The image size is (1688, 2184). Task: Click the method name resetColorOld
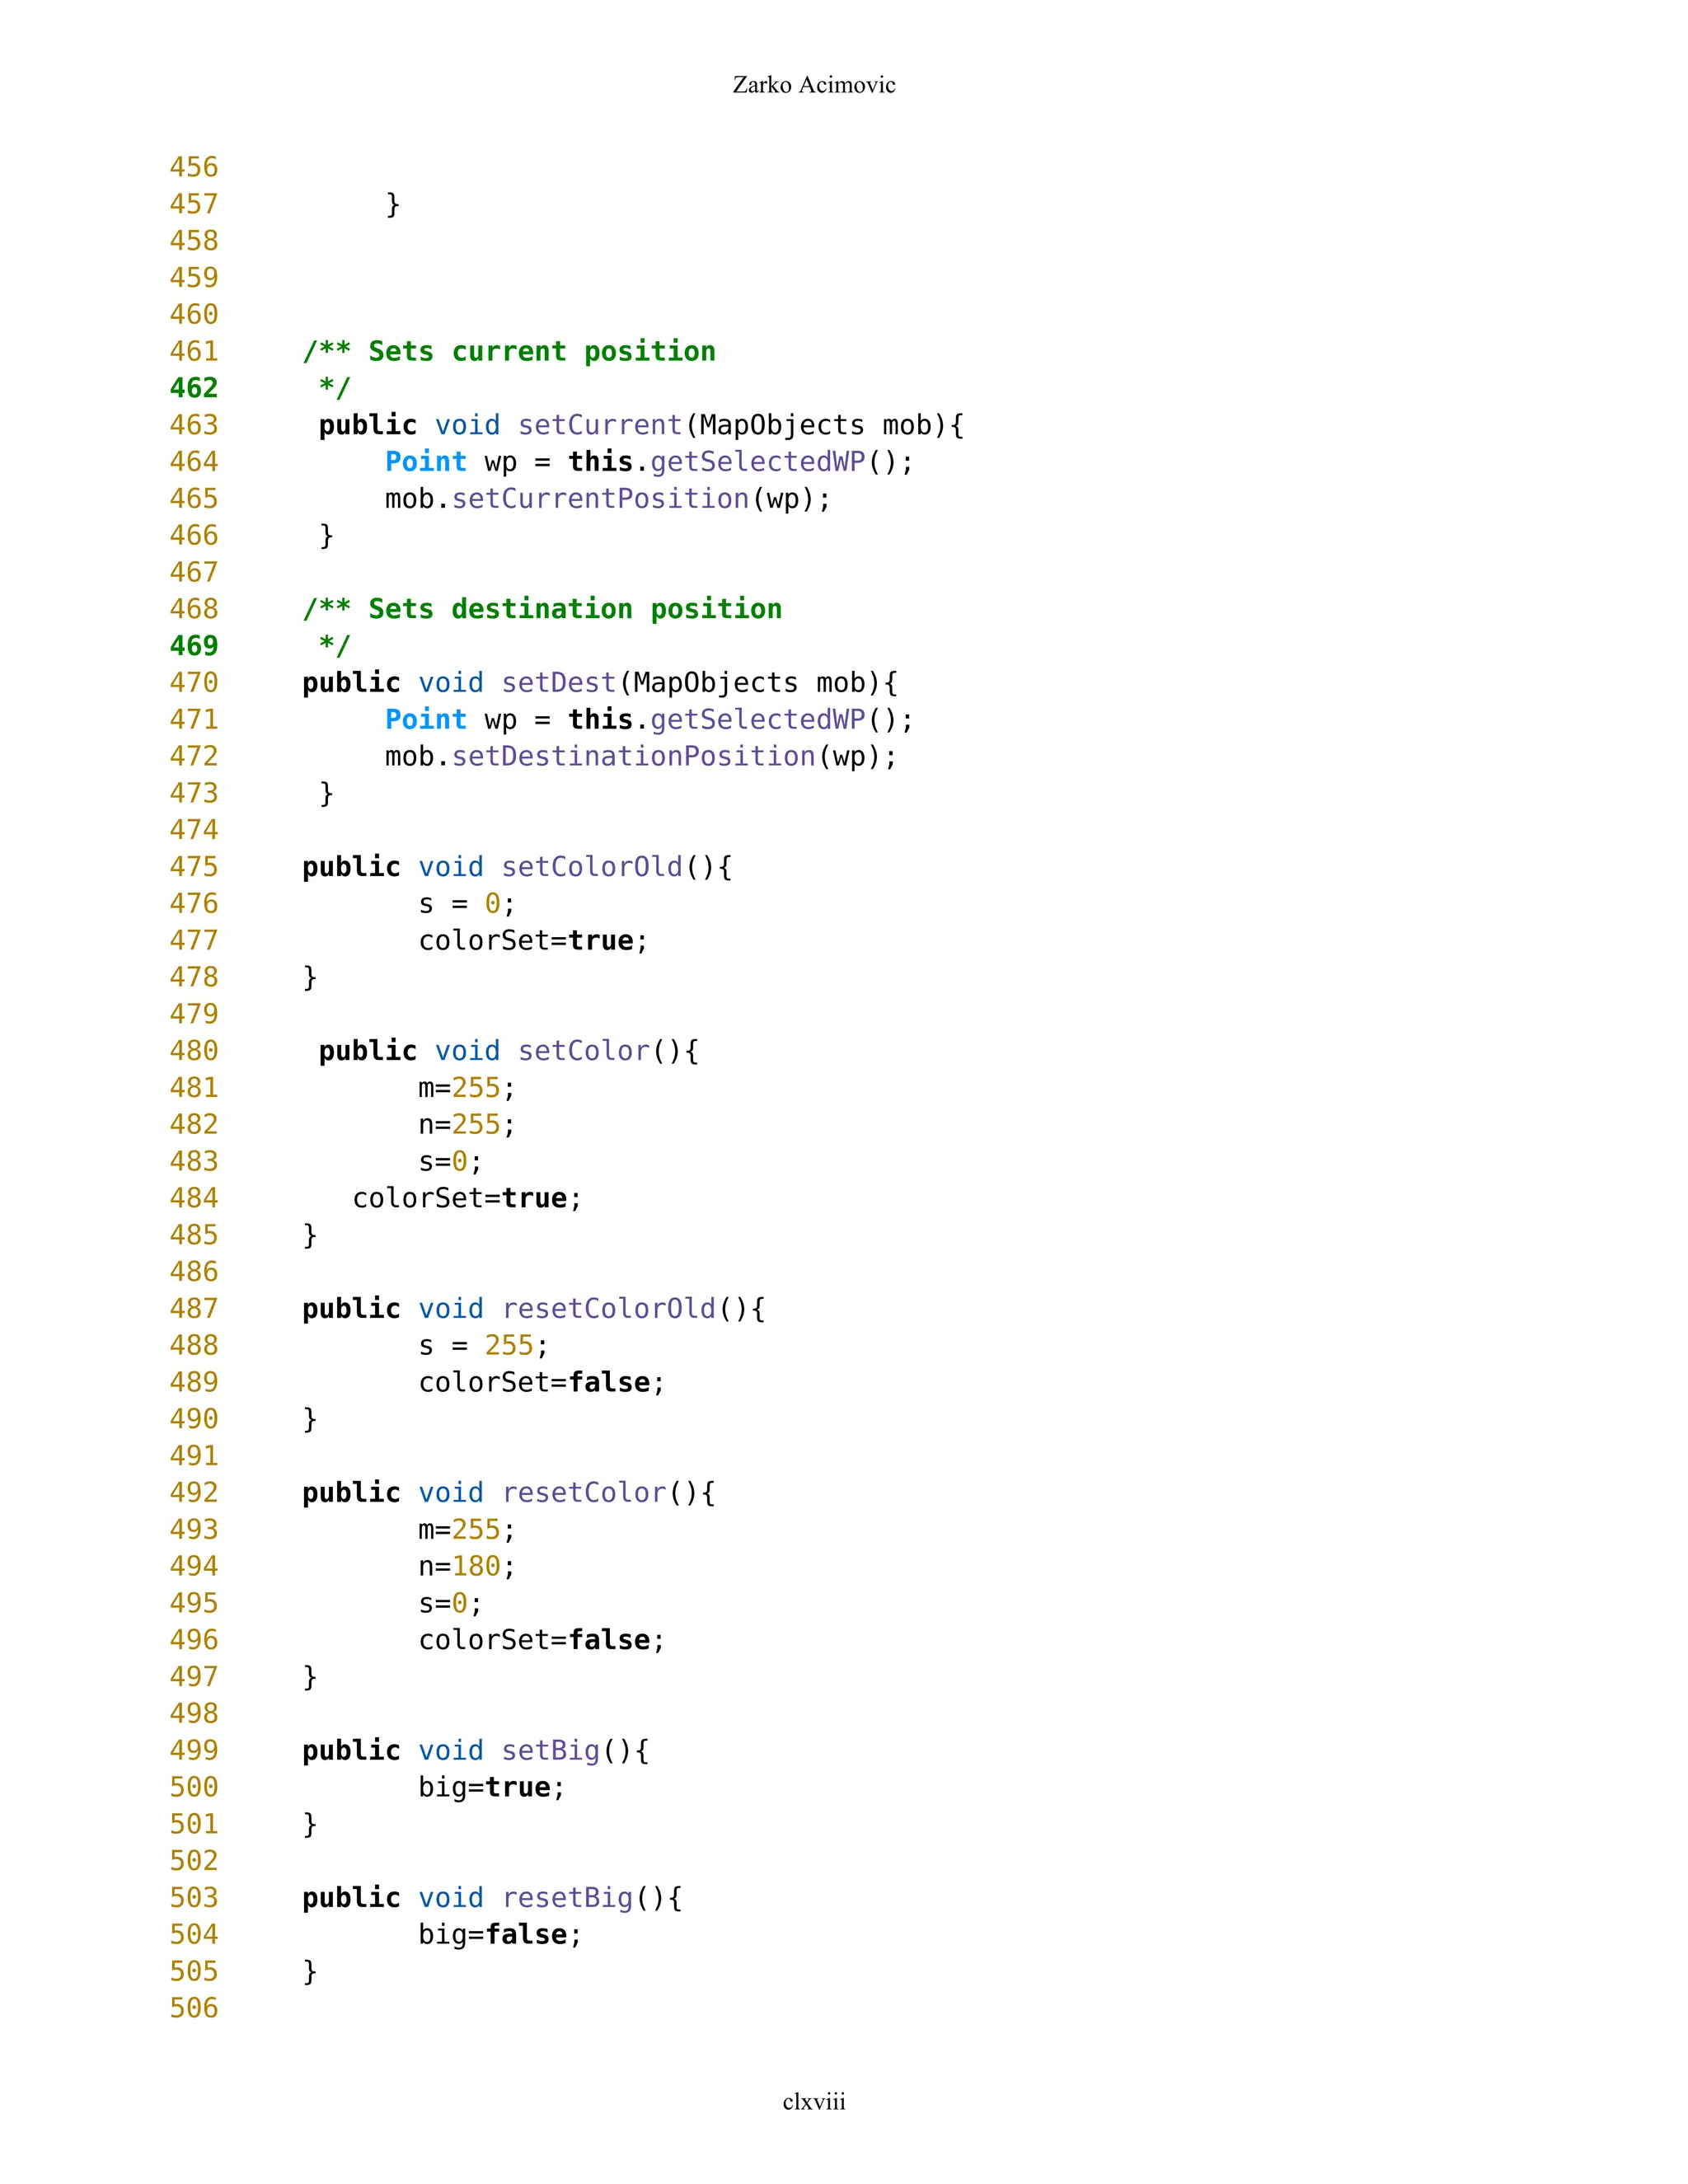[x=609, y=1309]
